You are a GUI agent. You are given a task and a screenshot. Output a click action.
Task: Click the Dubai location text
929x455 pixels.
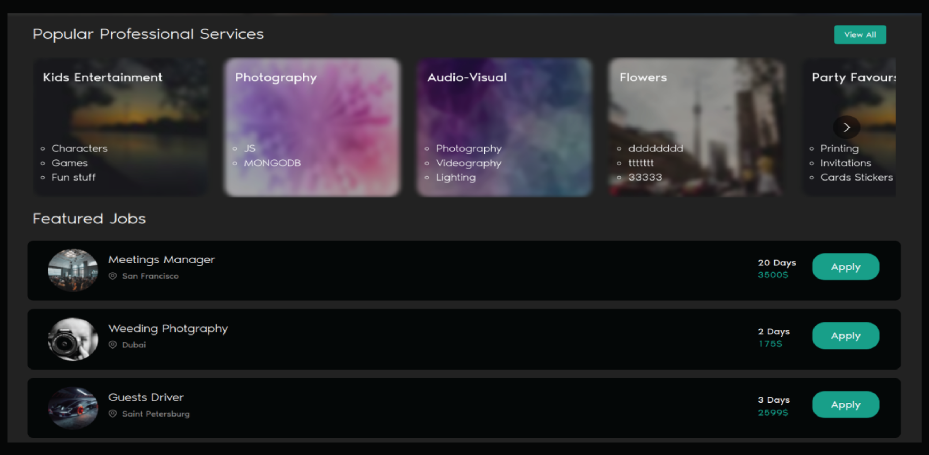pyautogui.click(x=134, y=345)
